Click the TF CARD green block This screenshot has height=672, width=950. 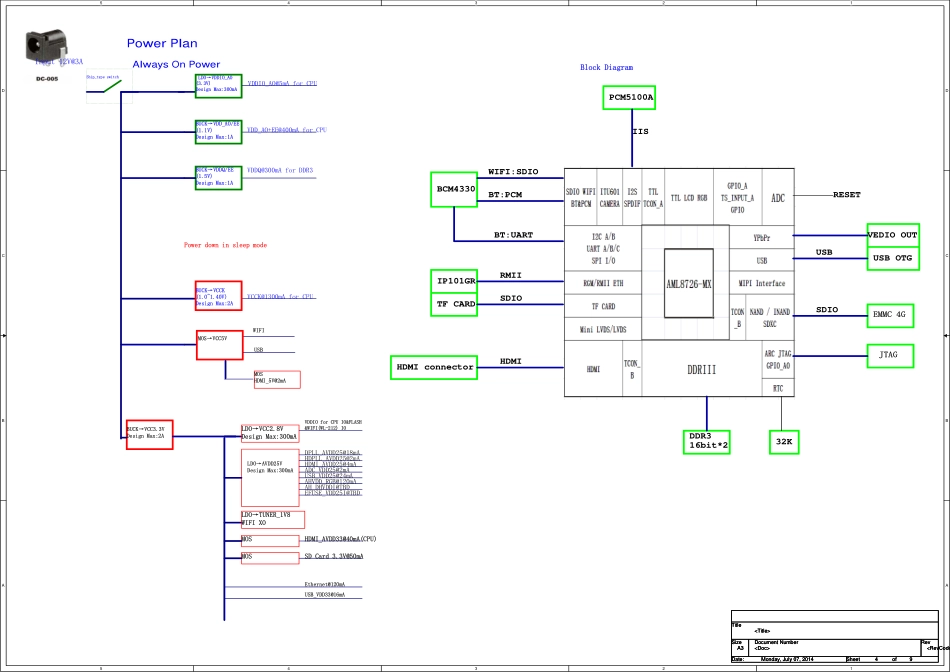[x=454, y=304]
